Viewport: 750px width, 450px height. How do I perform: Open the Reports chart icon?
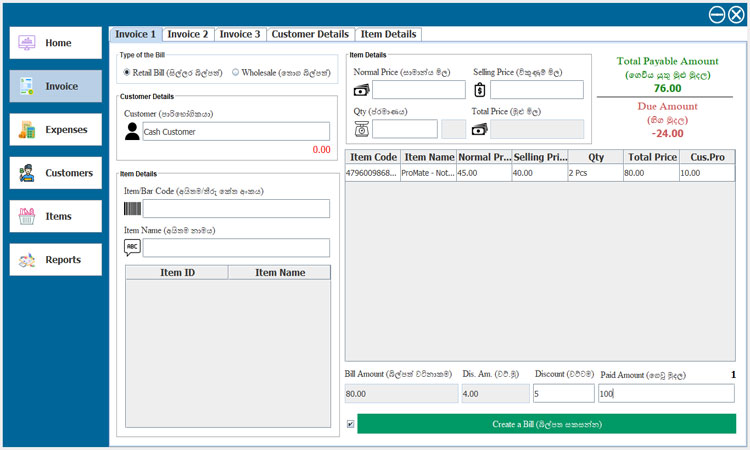pyautogui.click(x=27, y=260)
